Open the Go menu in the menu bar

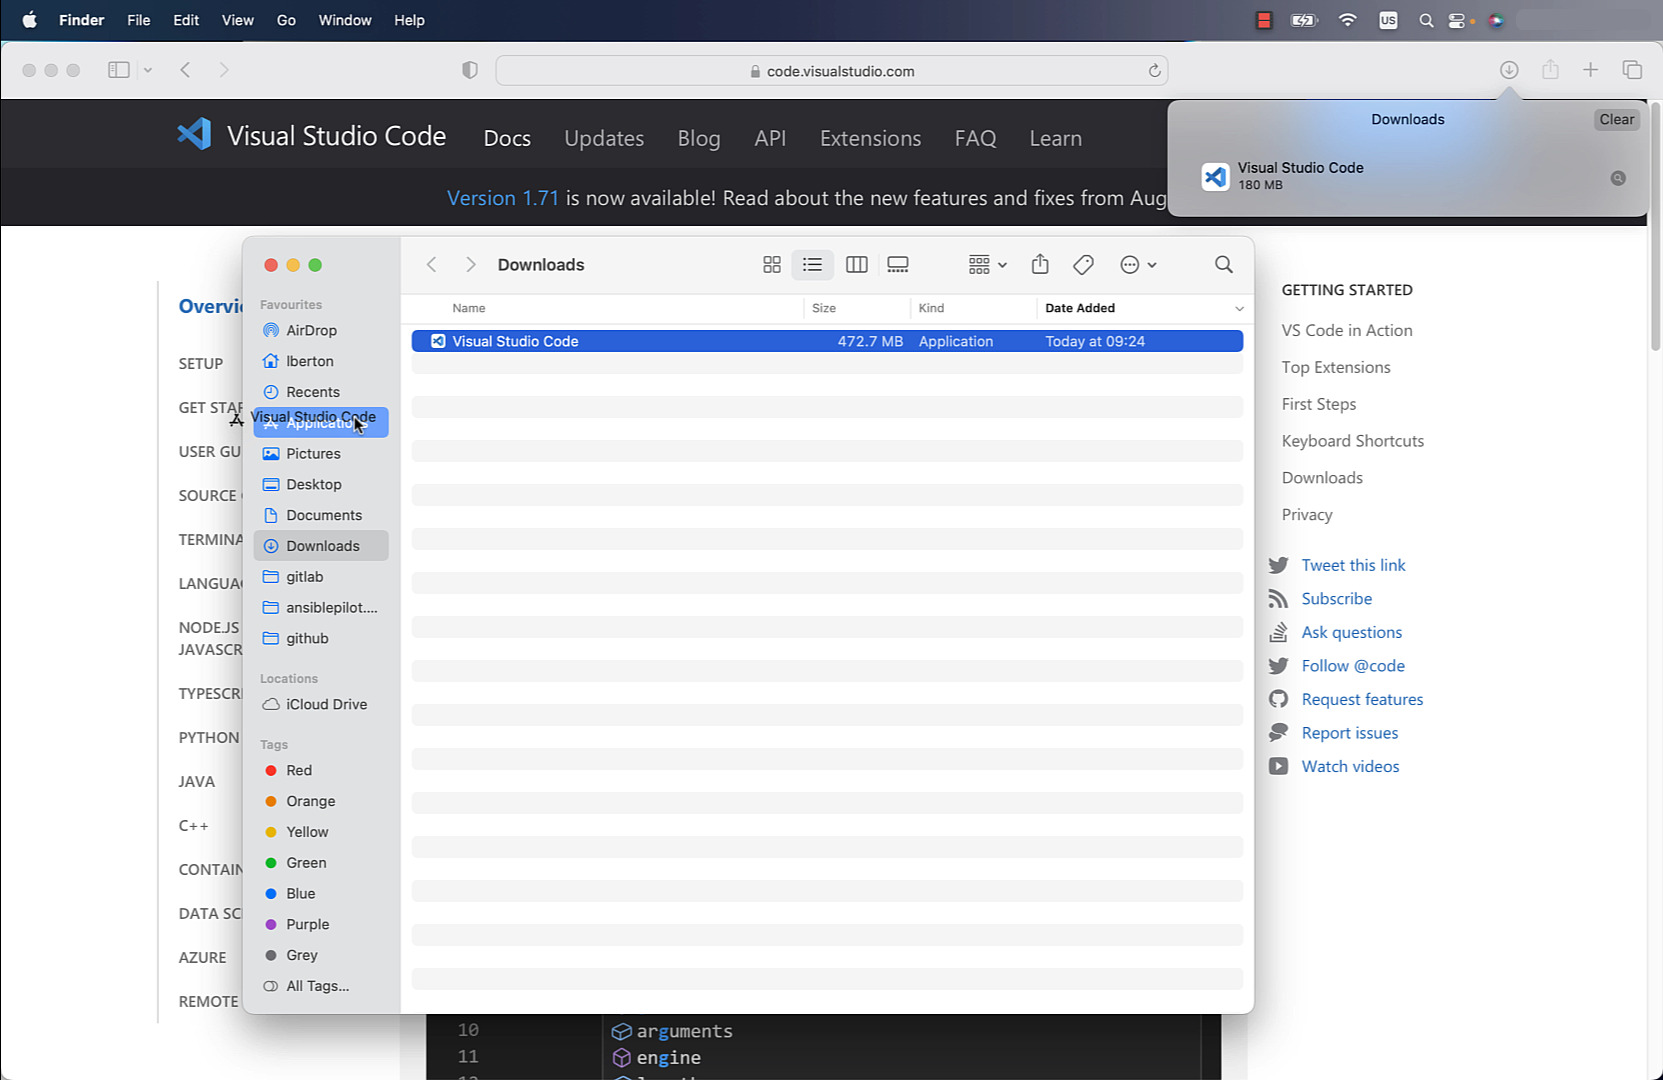[x=286, y=20]
